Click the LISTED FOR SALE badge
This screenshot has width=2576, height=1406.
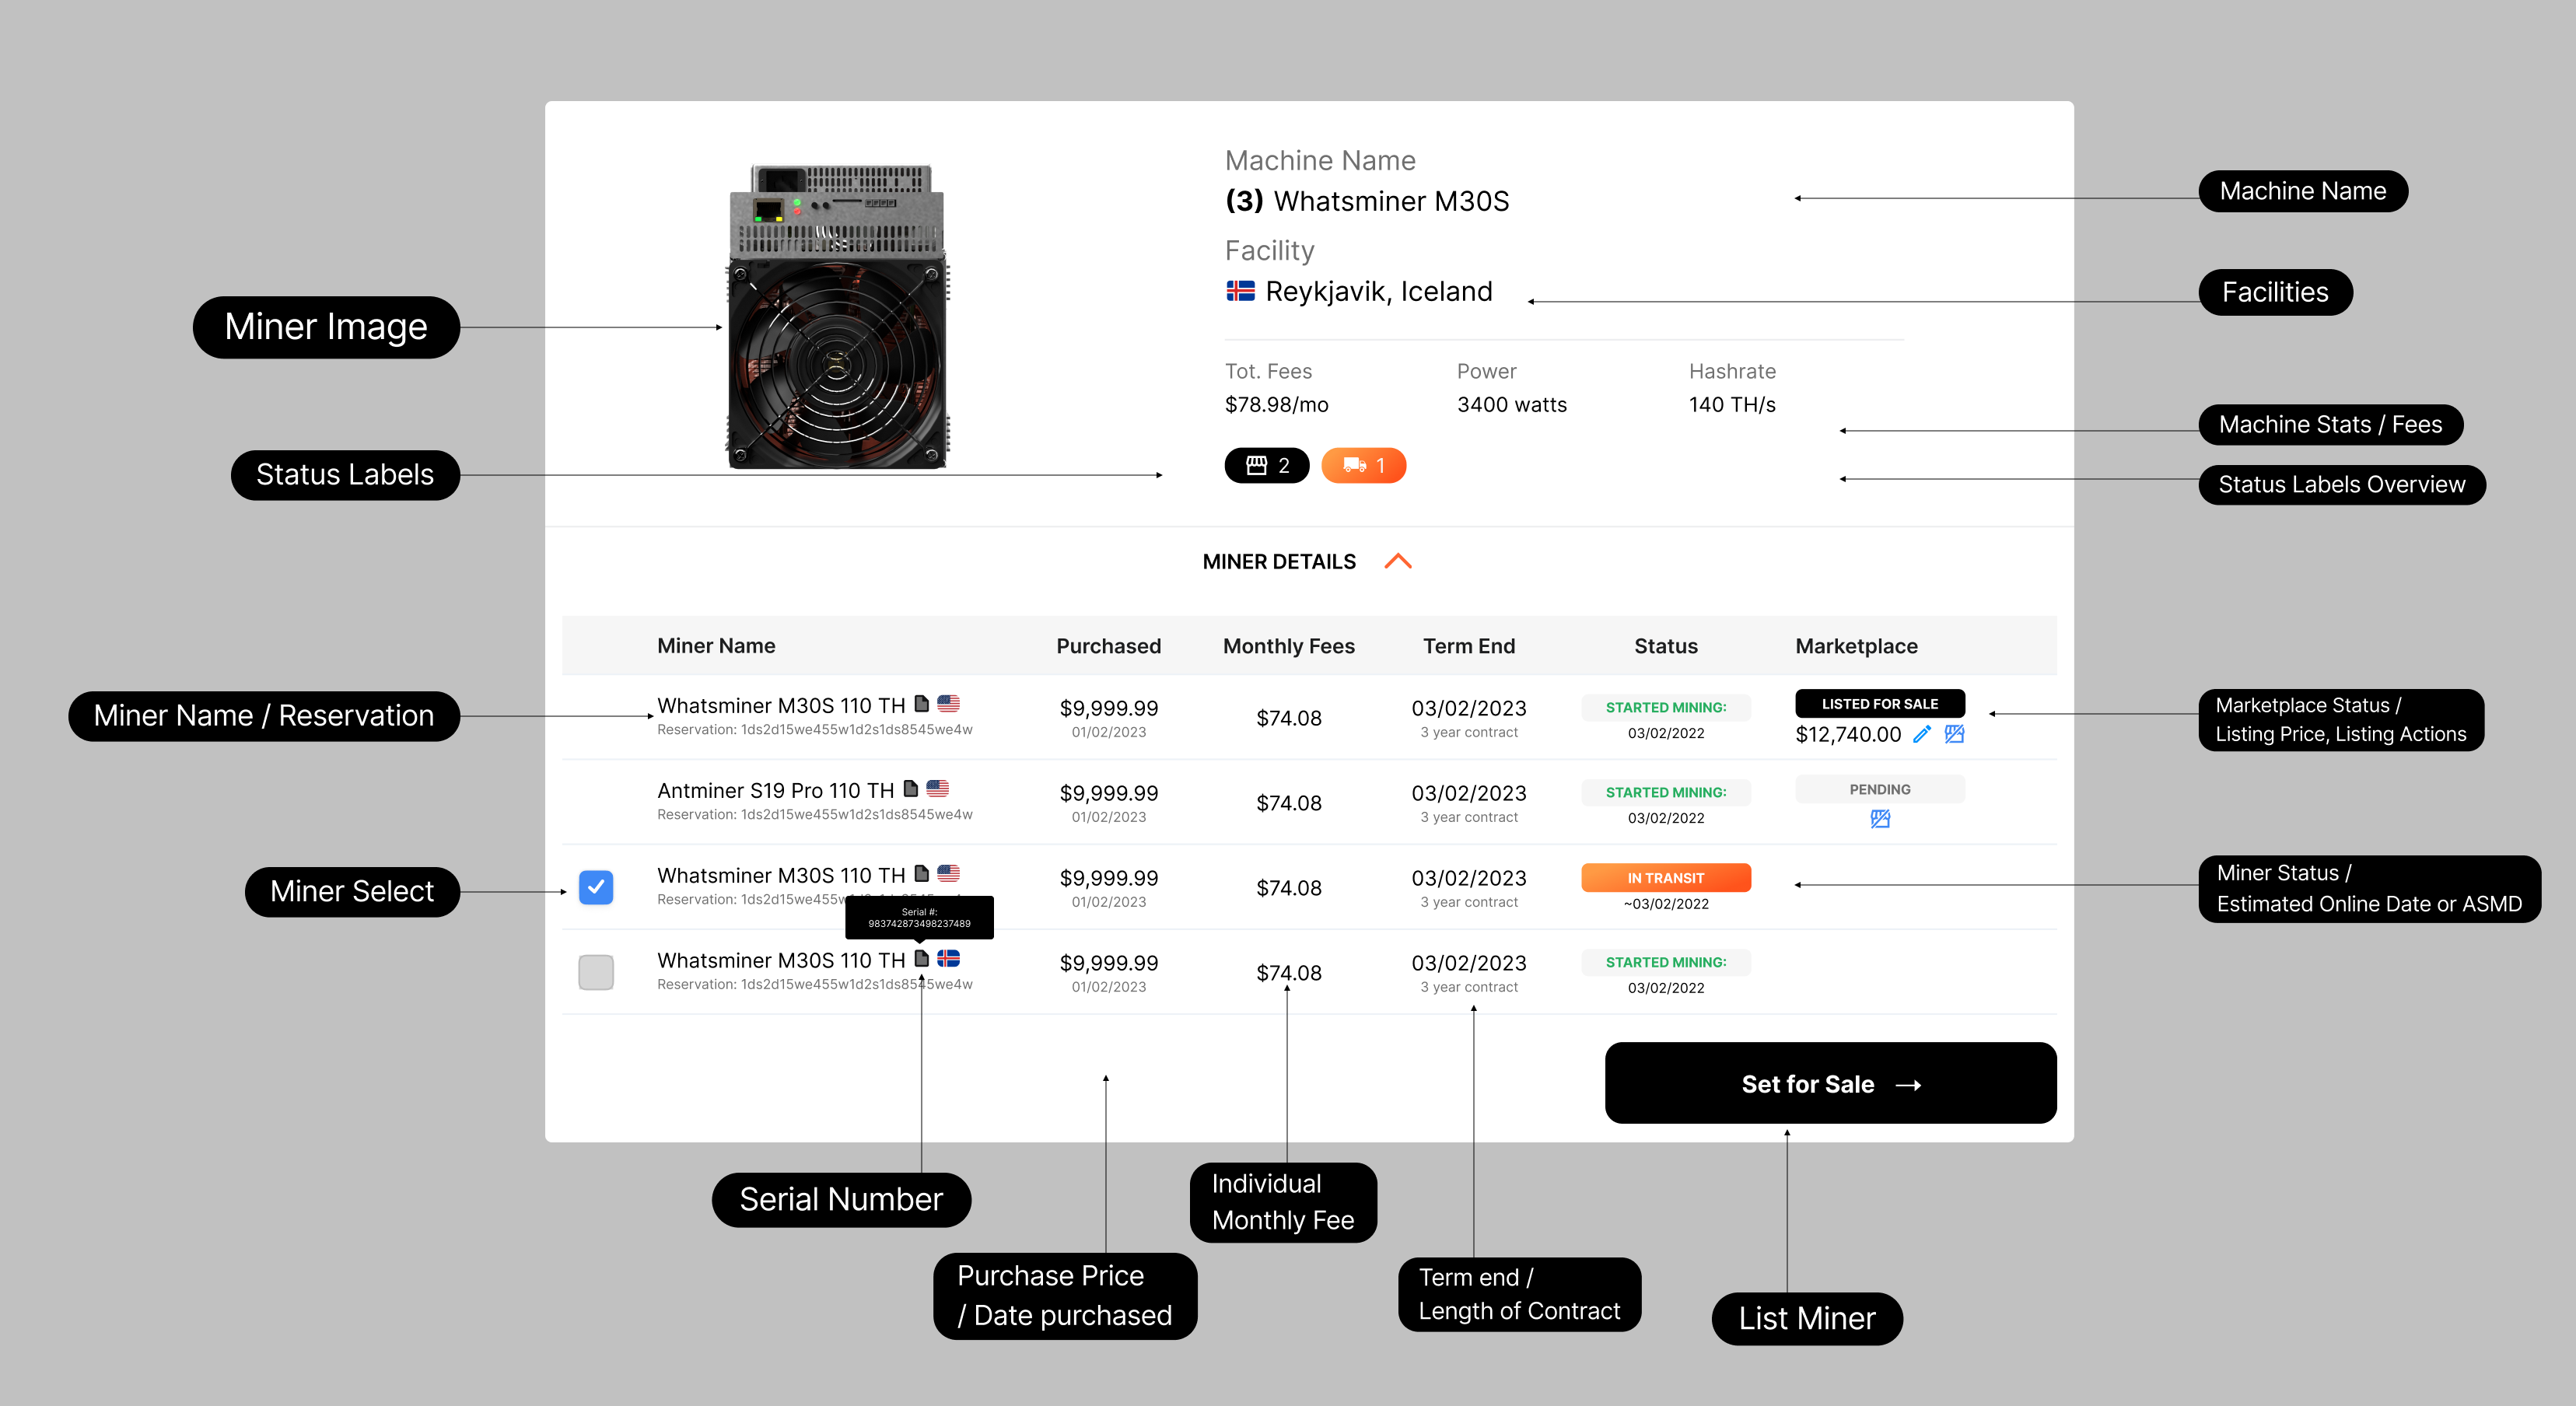[x=1880, y=704]
